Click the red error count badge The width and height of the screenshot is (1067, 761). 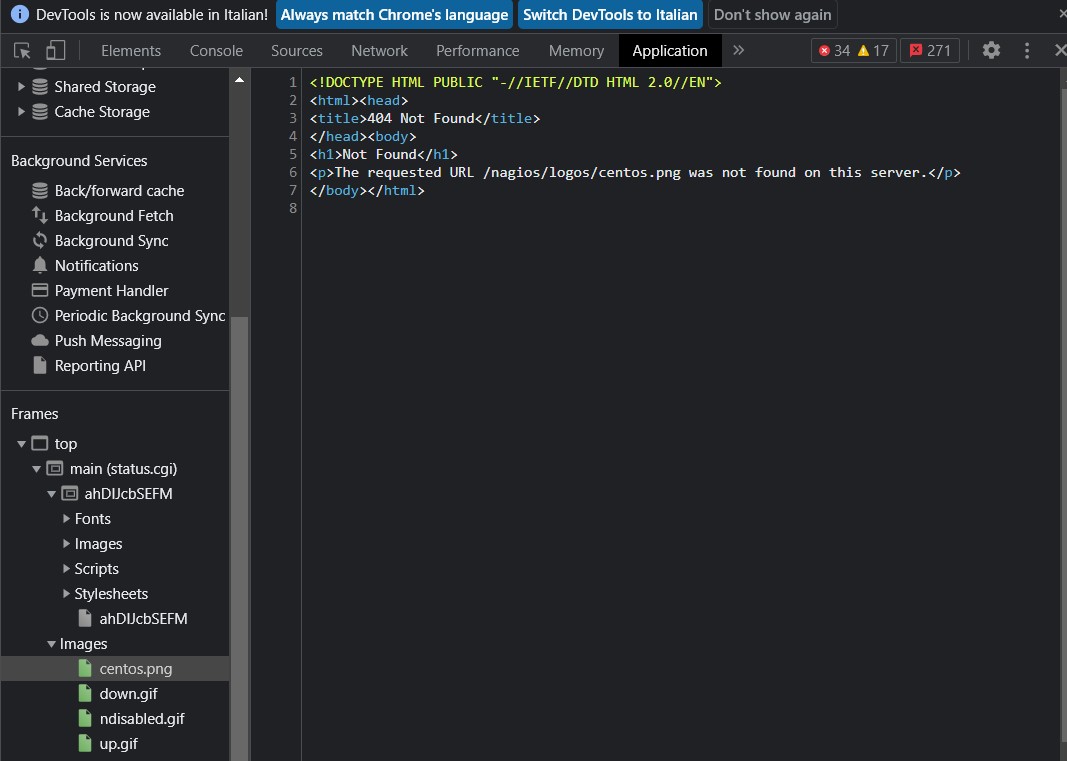pyautogui.click(x=834, y=51)
